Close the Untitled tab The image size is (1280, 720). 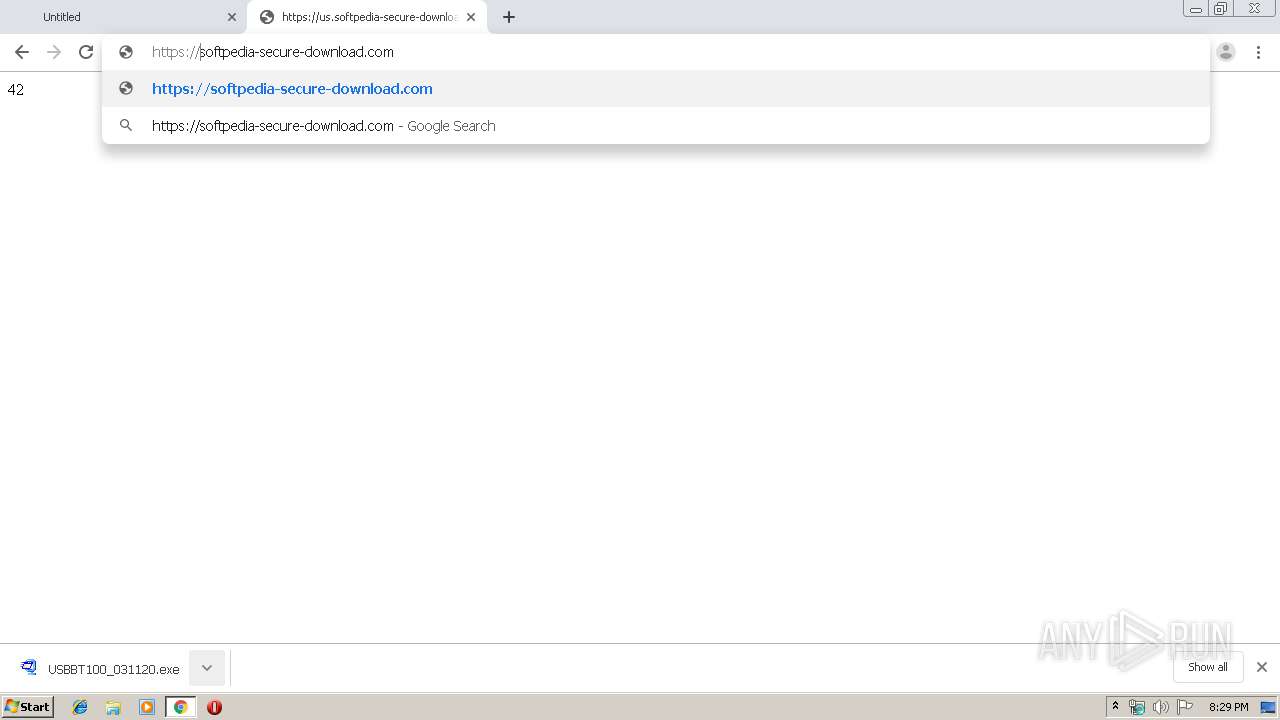232,17
